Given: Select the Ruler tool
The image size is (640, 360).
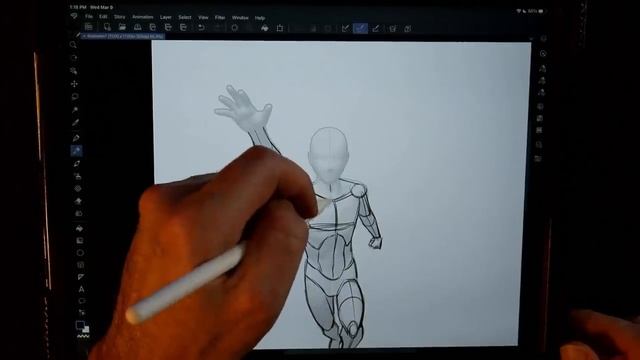Looking at the screenshot, I should point(81,277).
